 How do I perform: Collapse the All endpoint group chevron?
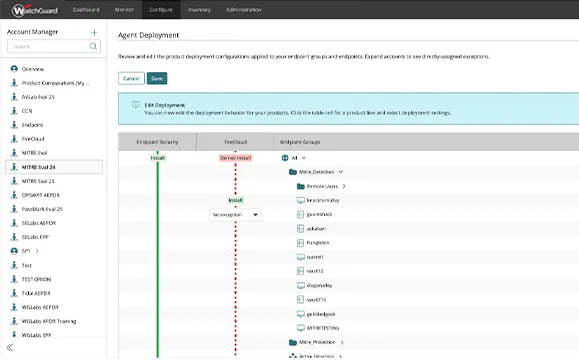tap(304, 158)
